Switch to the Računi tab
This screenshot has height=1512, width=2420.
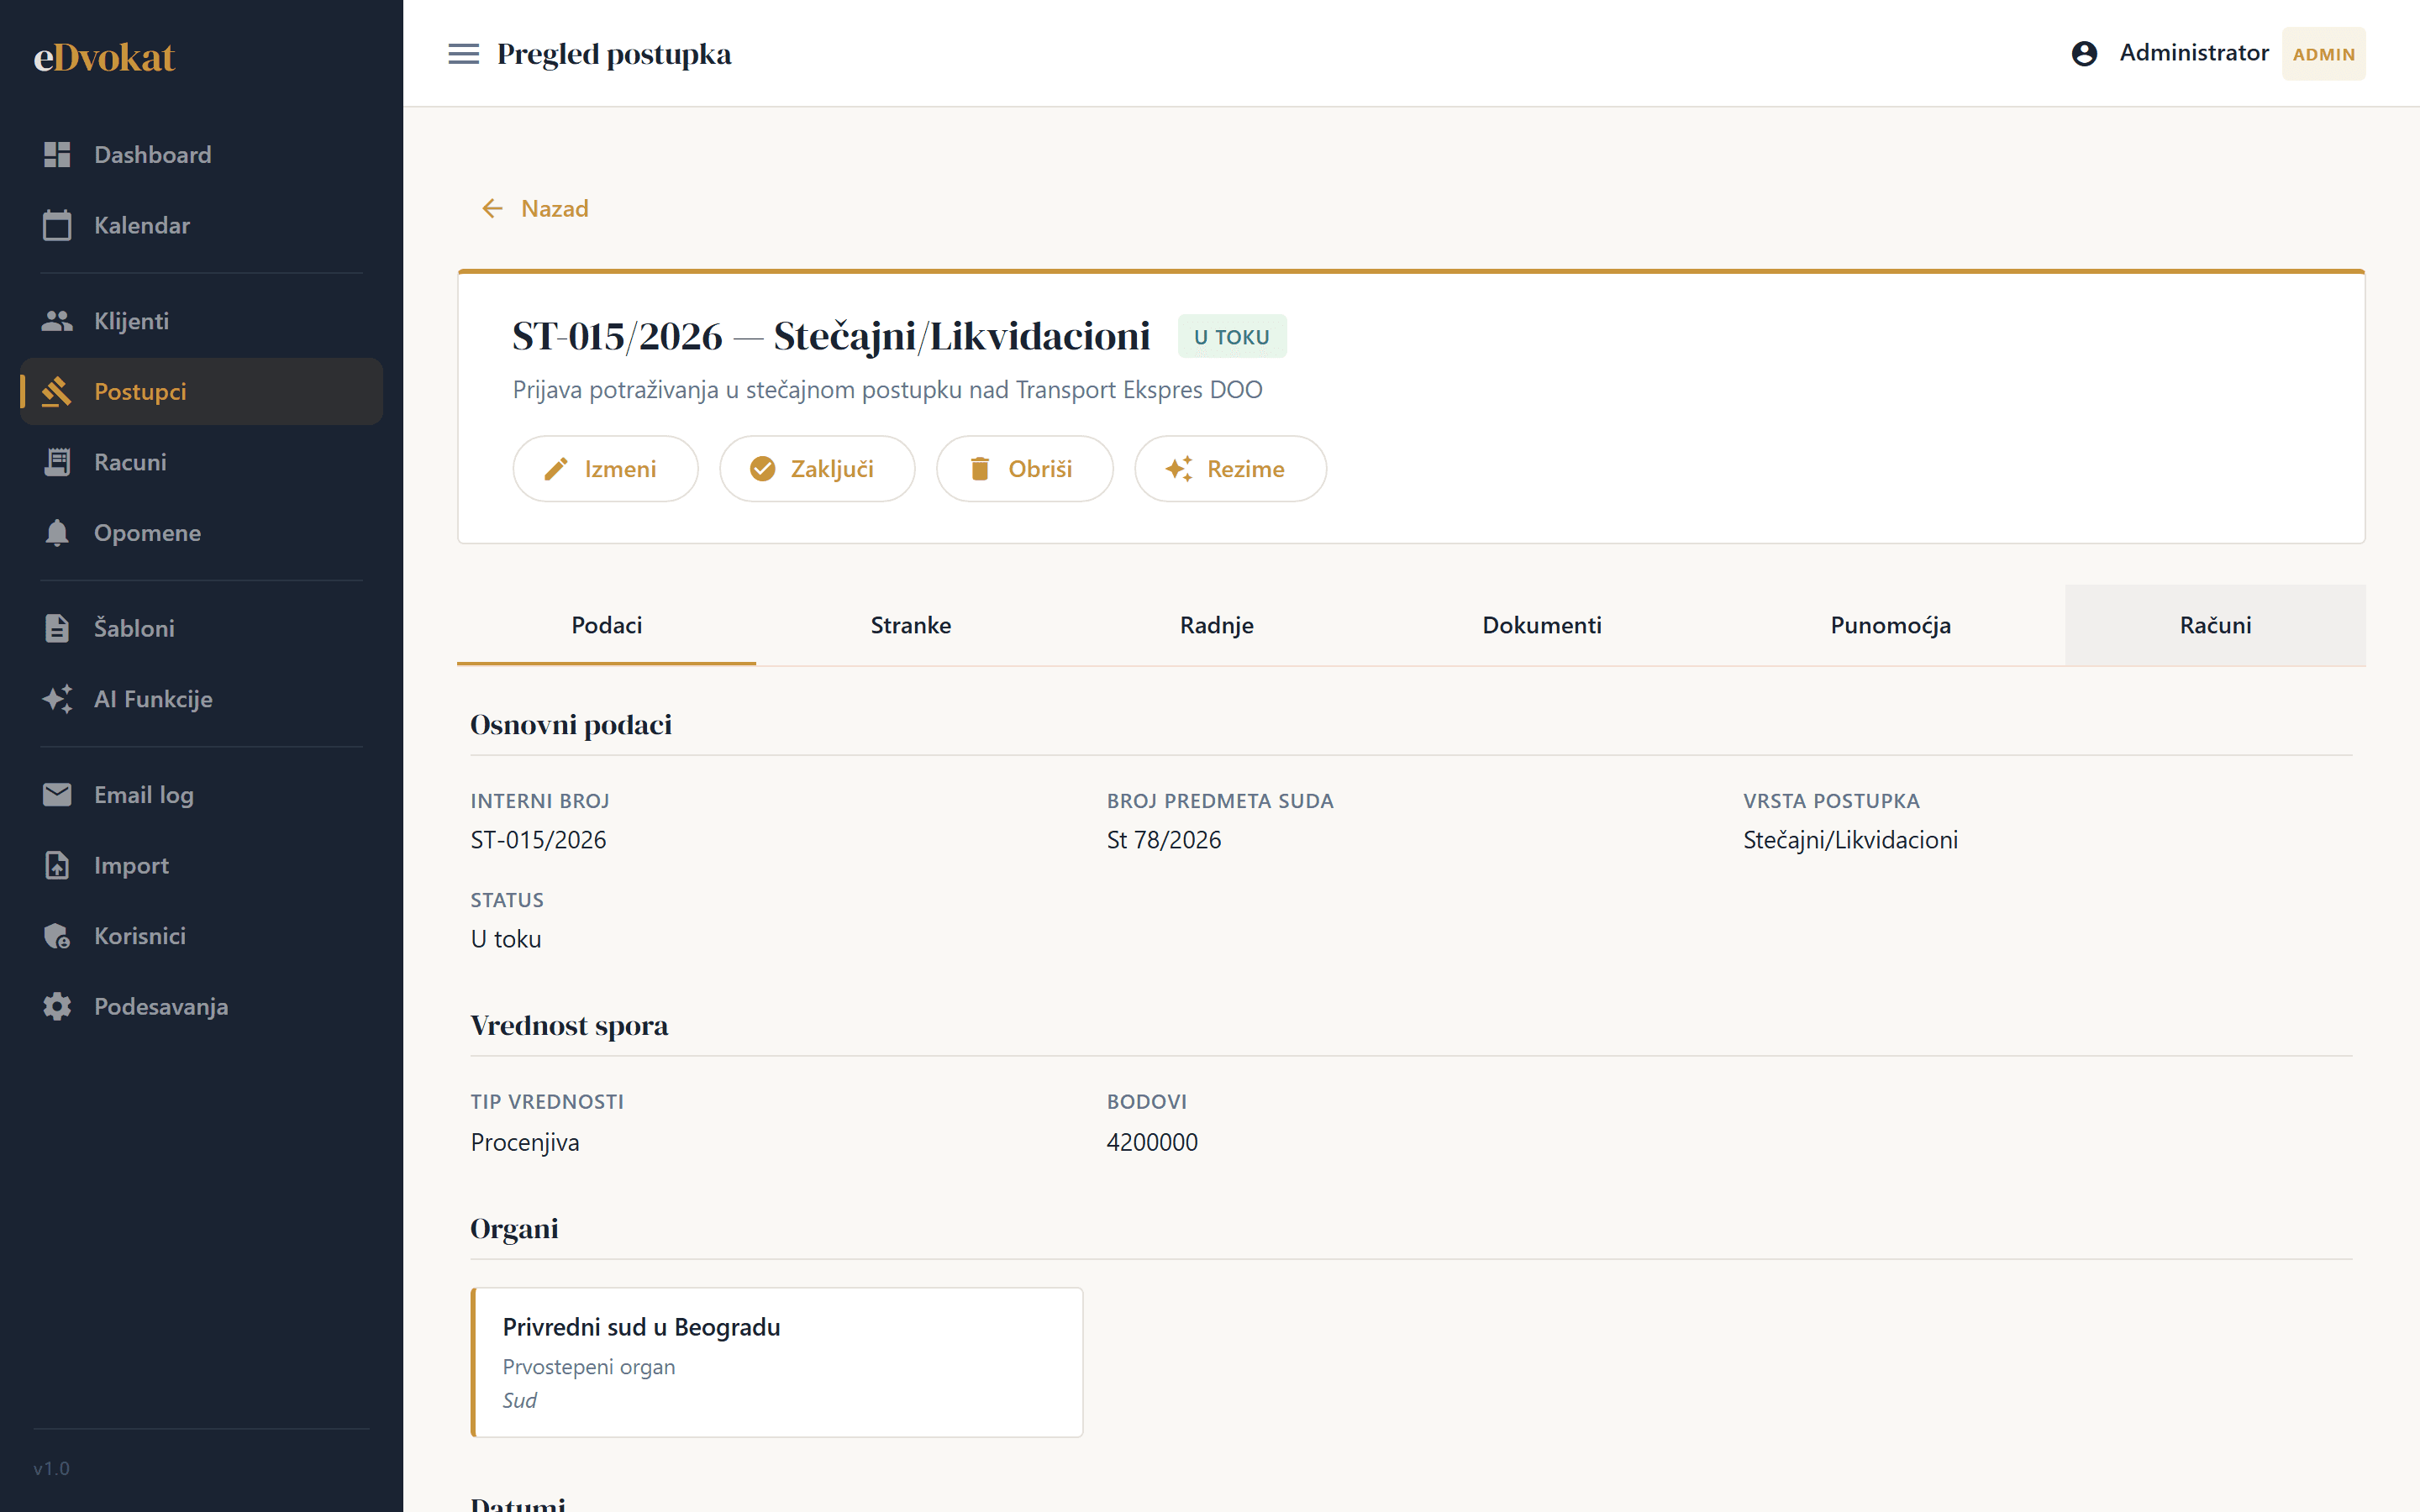point(2215,625)
